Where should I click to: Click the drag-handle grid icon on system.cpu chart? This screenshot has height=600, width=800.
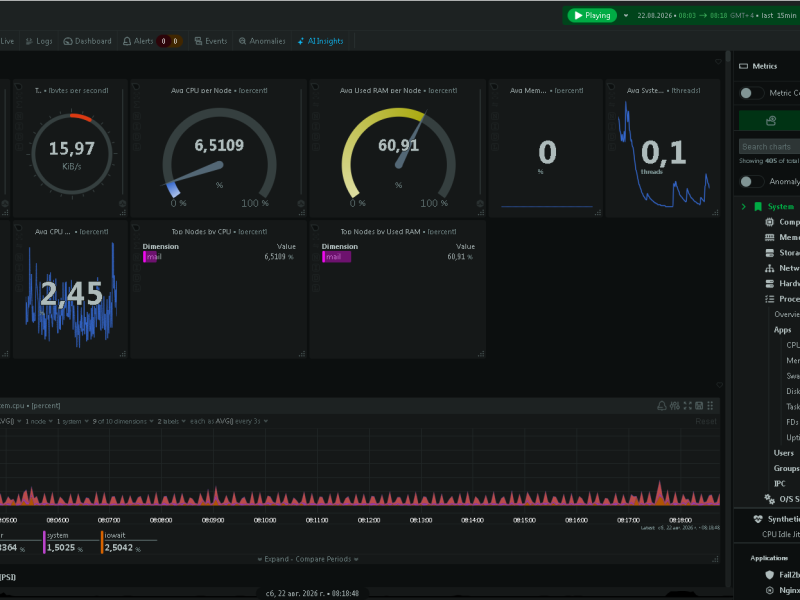tap(710, 406)
